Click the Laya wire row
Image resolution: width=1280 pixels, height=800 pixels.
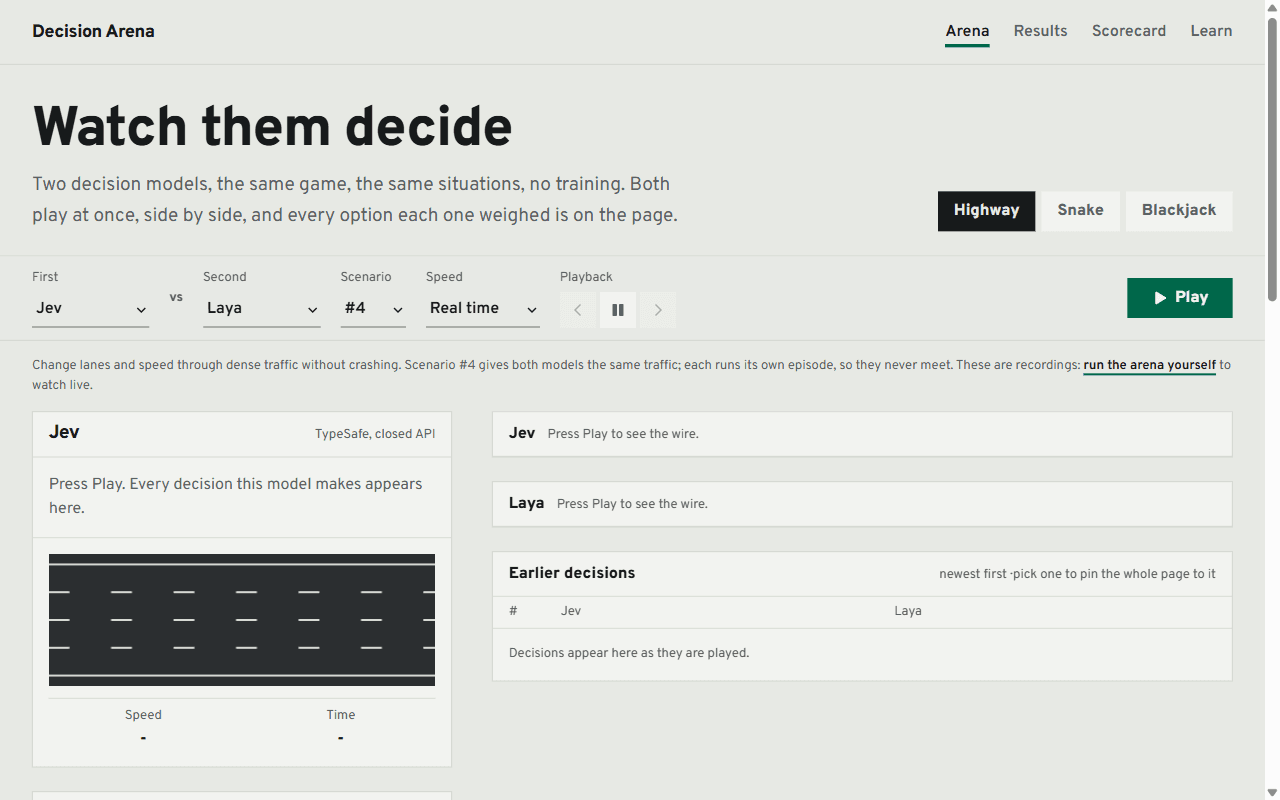coord(862,504)
